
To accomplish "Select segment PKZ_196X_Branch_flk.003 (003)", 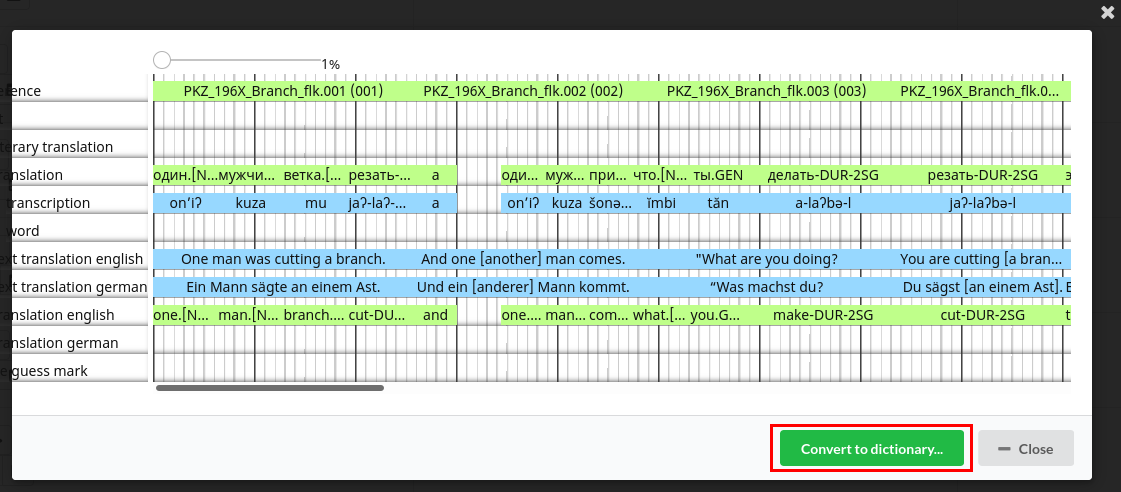I will click(x=766, y=91).
